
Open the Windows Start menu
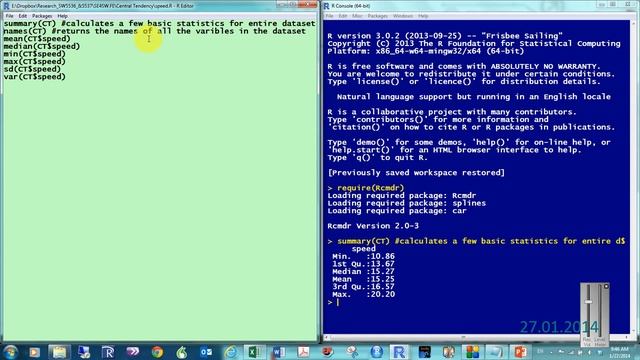10,352
